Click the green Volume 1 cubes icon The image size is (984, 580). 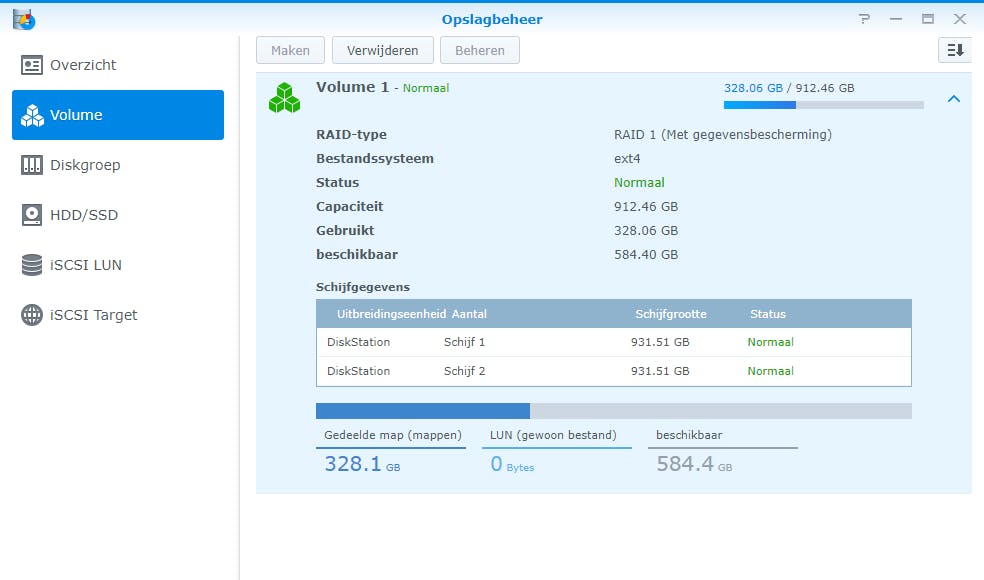tap(284, 97)
